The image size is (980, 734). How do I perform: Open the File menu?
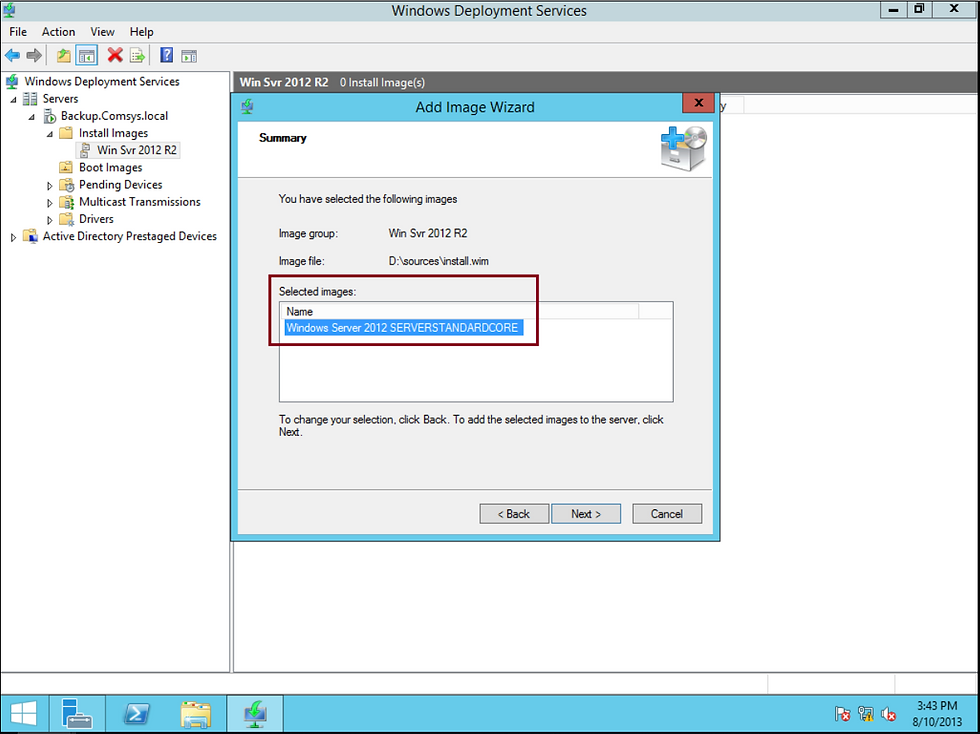click(18, 31)
